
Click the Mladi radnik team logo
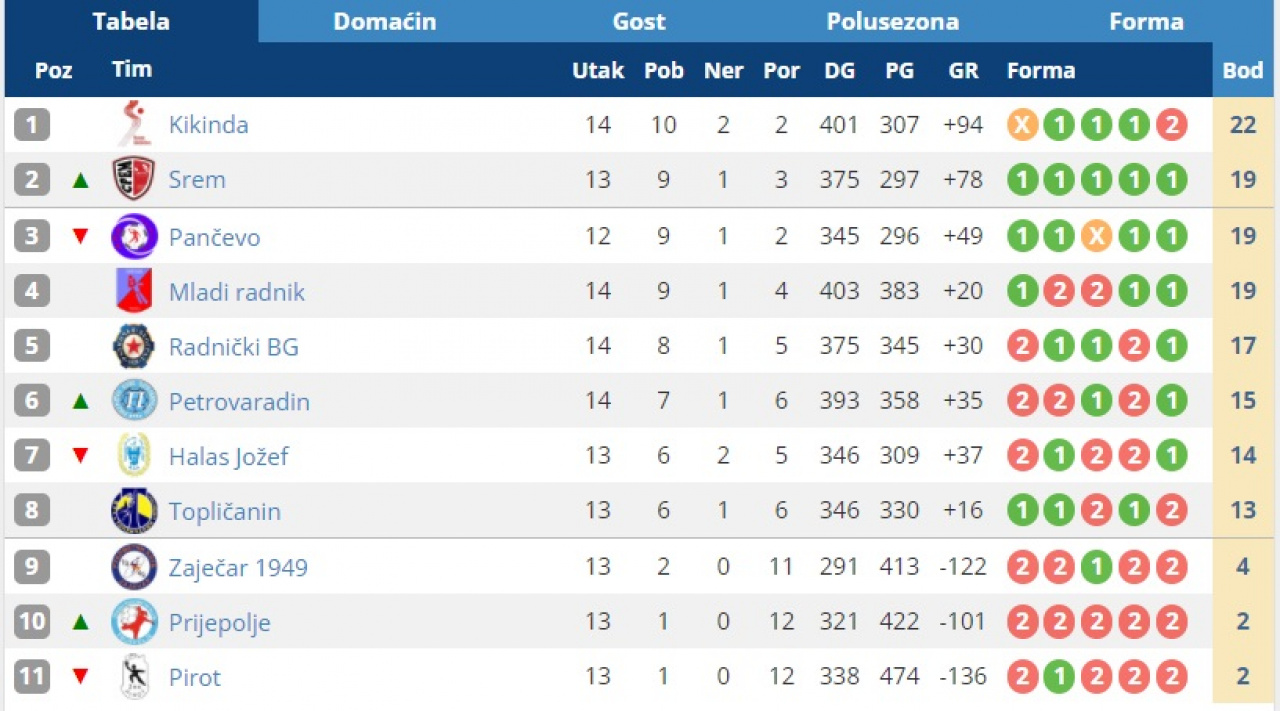click(133, 292)
